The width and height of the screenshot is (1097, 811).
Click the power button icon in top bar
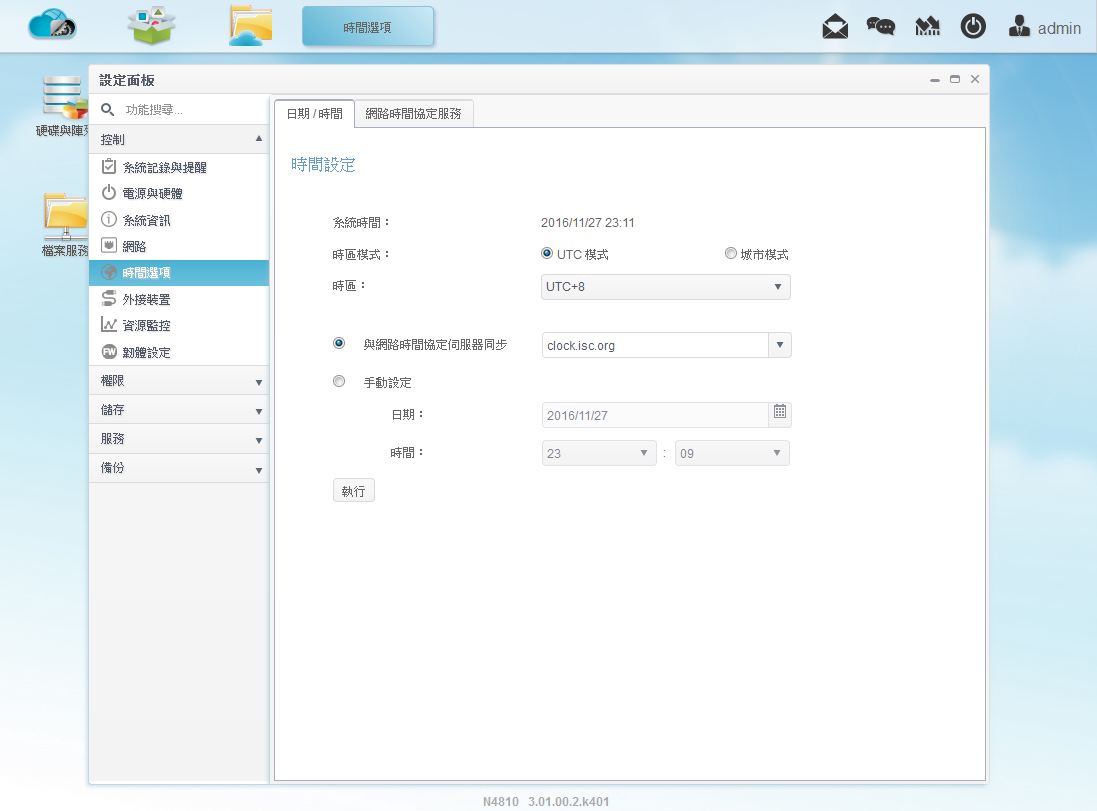(972, 27)
